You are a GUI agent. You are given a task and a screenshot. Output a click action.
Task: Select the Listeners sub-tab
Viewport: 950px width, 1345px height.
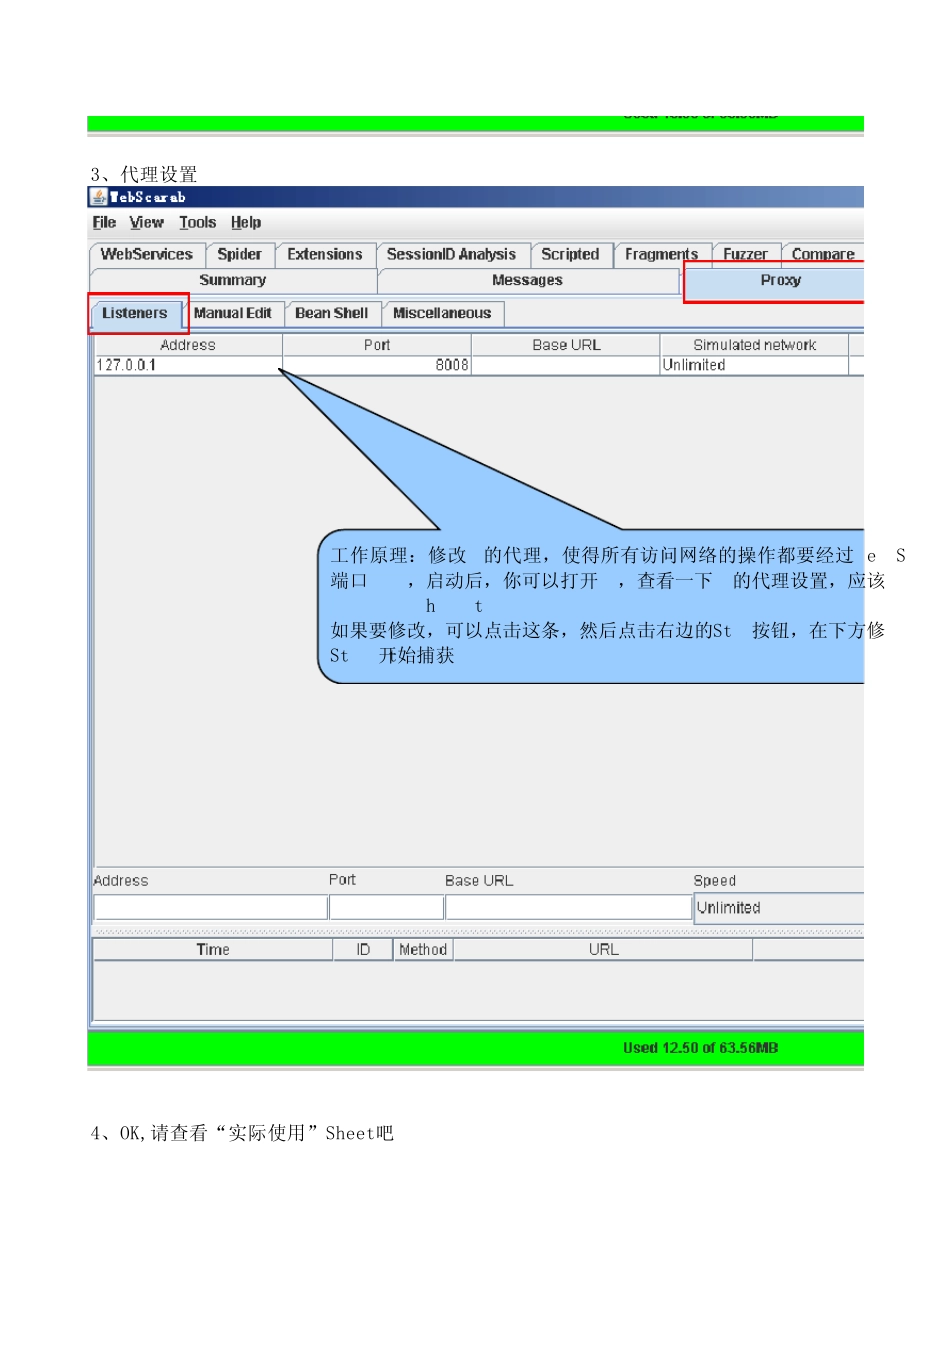click(135, 314)
